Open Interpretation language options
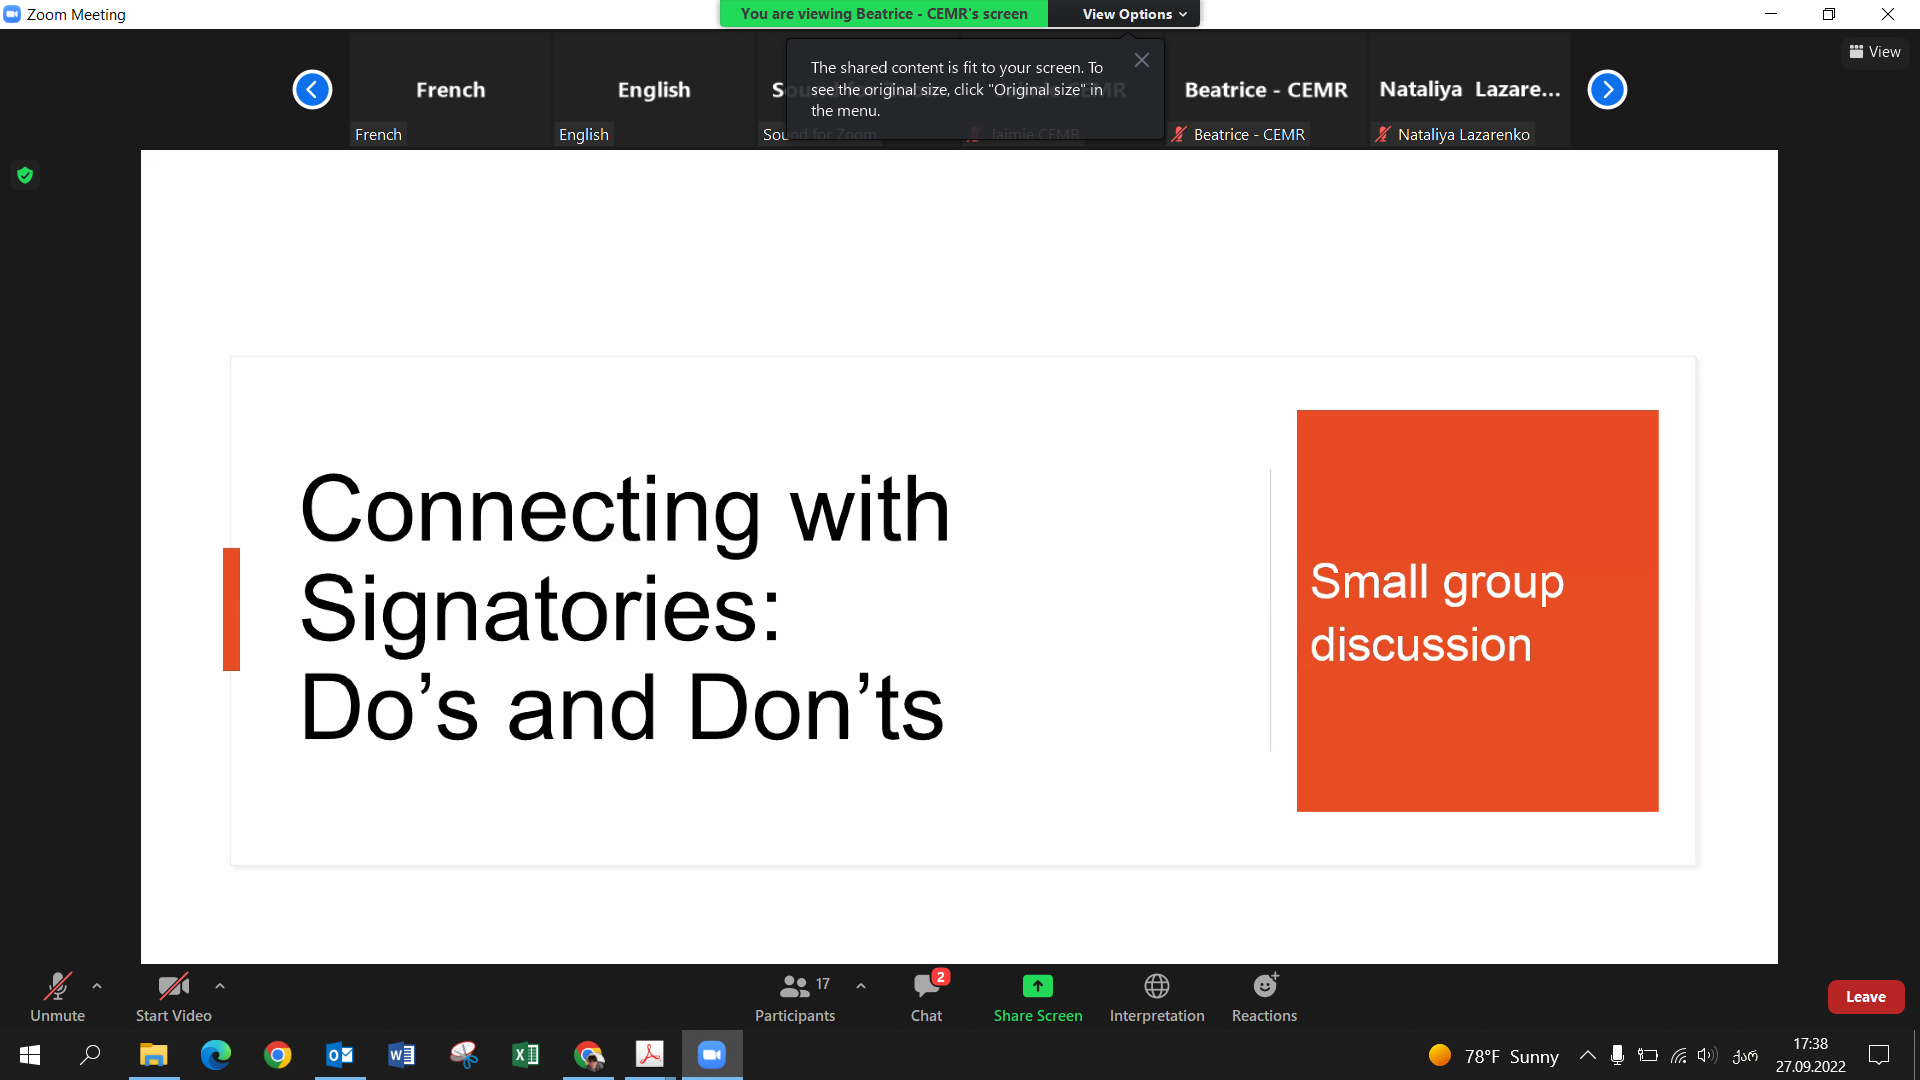This screenshot has height=1080, width=1920. point(1156,997)
